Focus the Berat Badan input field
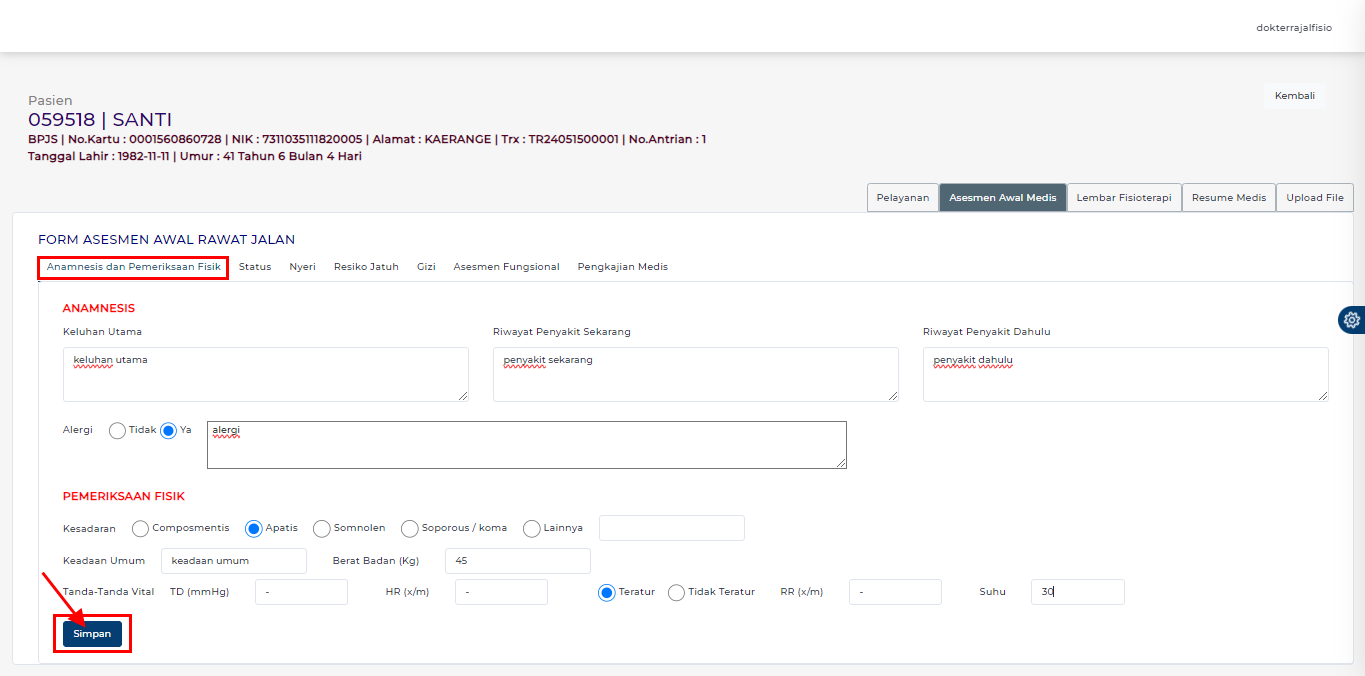1365x676 pixels. 517,561
